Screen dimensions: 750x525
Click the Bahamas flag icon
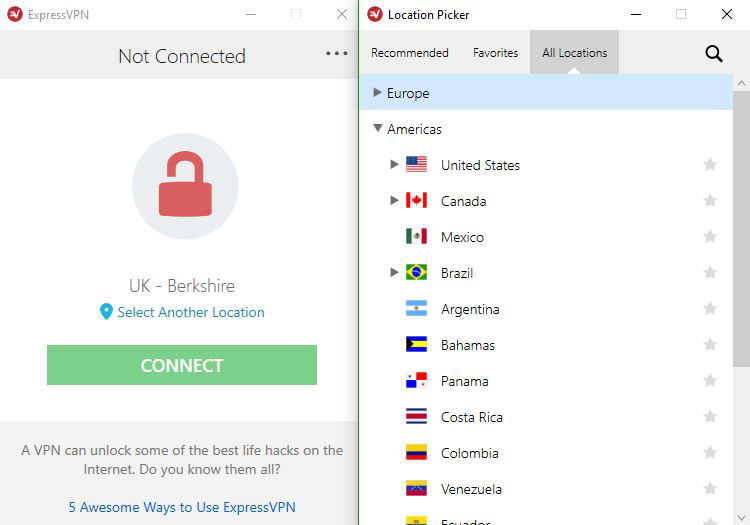[x=416, y=344]
